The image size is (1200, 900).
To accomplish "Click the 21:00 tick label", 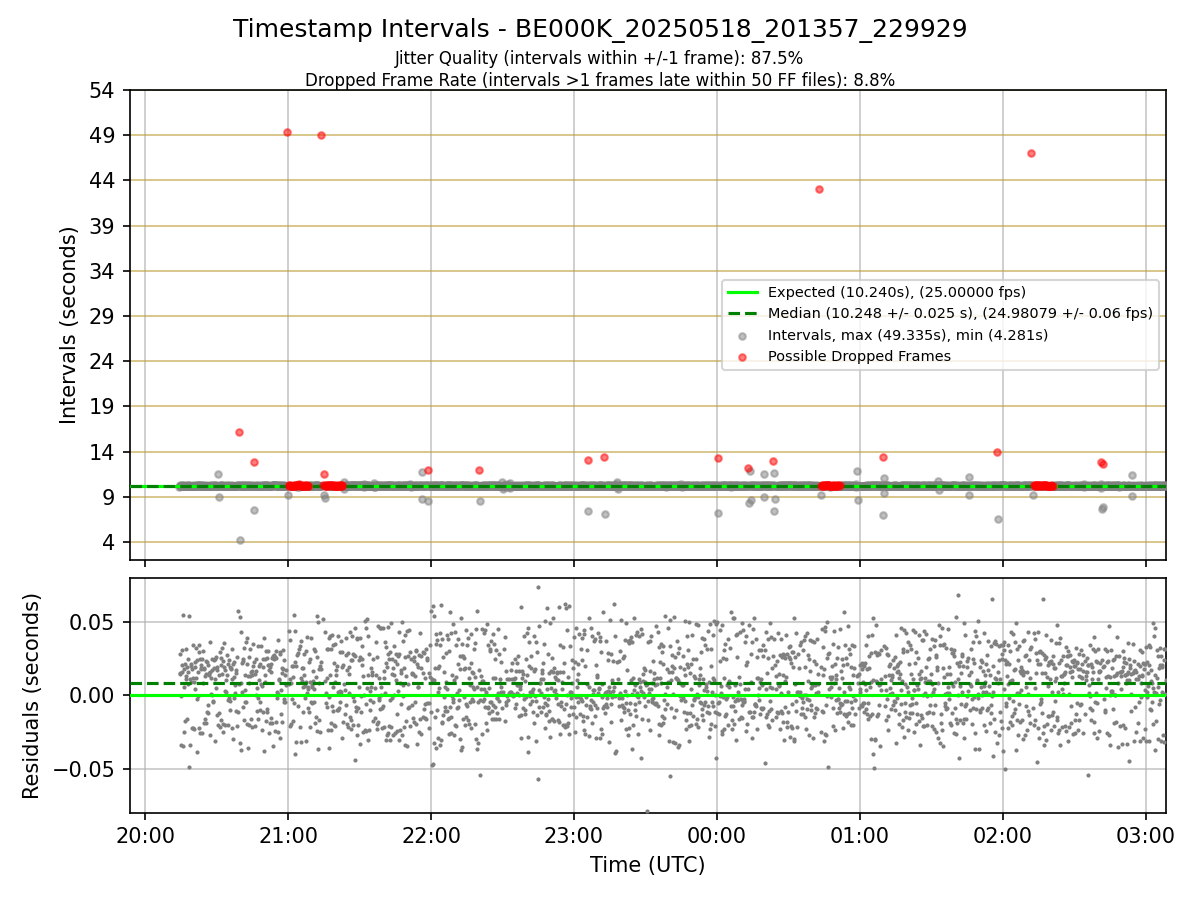I will (288, 834).
